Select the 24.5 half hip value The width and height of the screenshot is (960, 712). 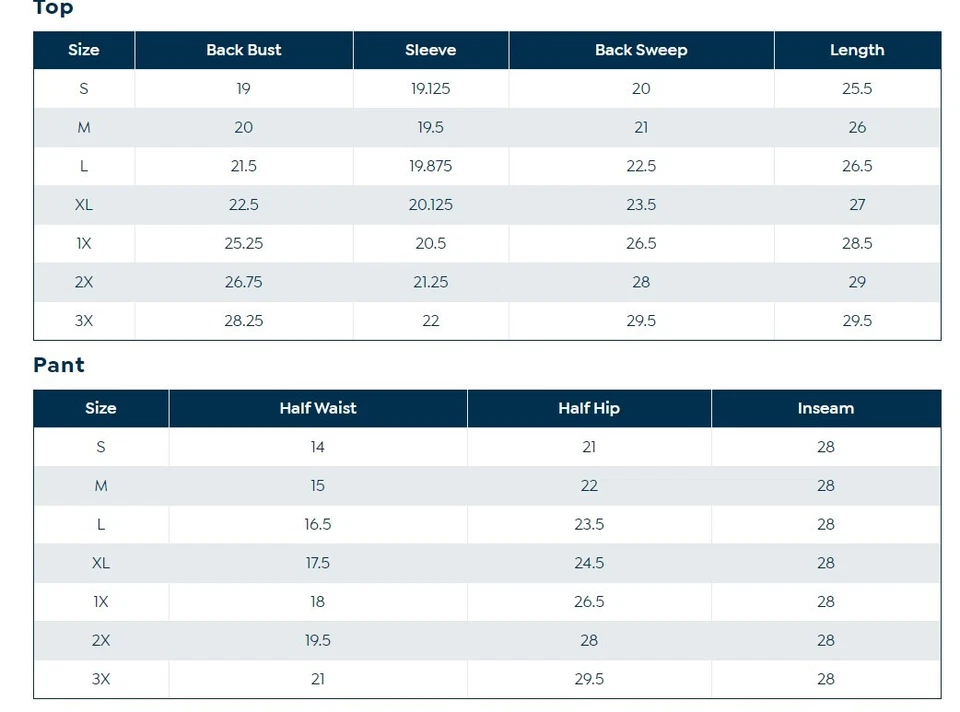[589, 563]
